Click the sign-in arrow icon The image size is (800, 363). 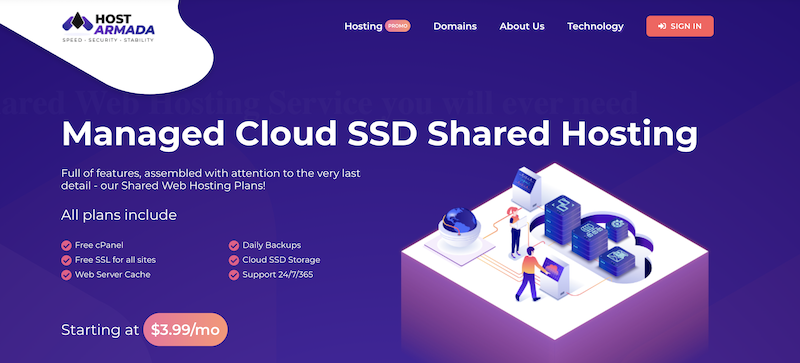pos(662,26)
